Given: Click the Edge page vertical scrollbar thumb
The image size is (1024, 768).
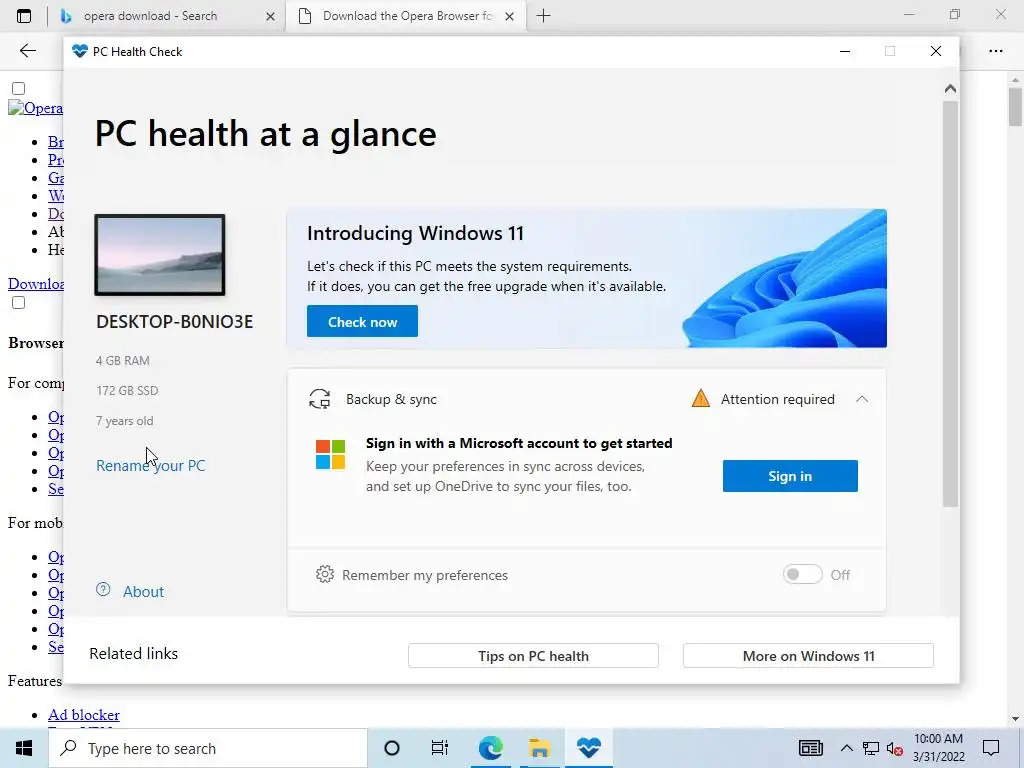Looking at the screenshot, I should [x=1015, y=106].
